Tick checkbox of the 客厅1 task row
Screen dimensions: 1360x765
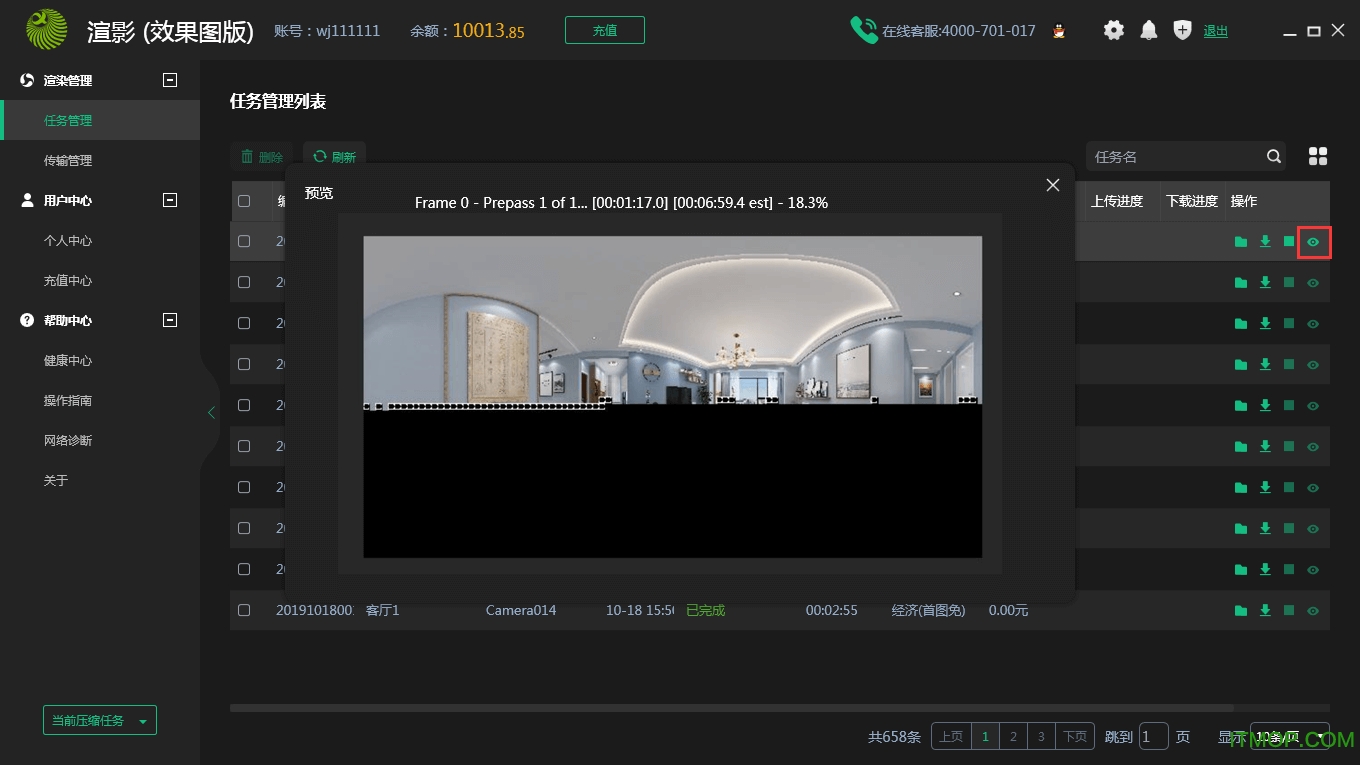[x=244, y=610]
